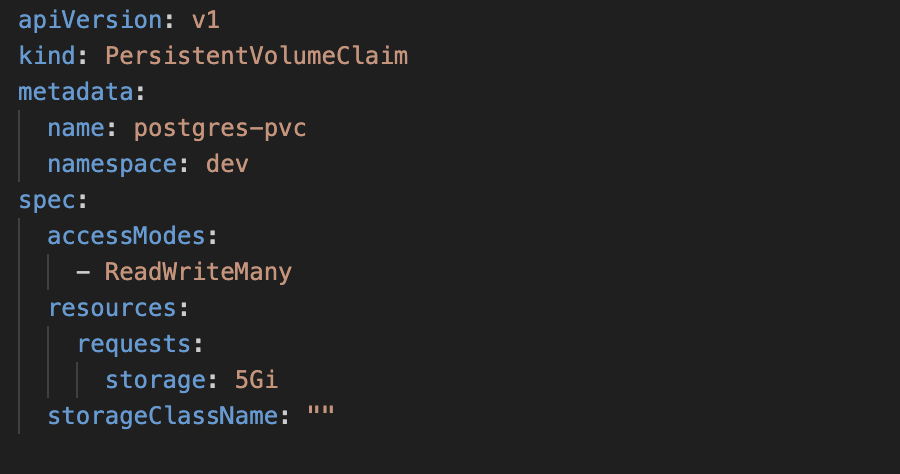Click the storage key

[156, 380]
